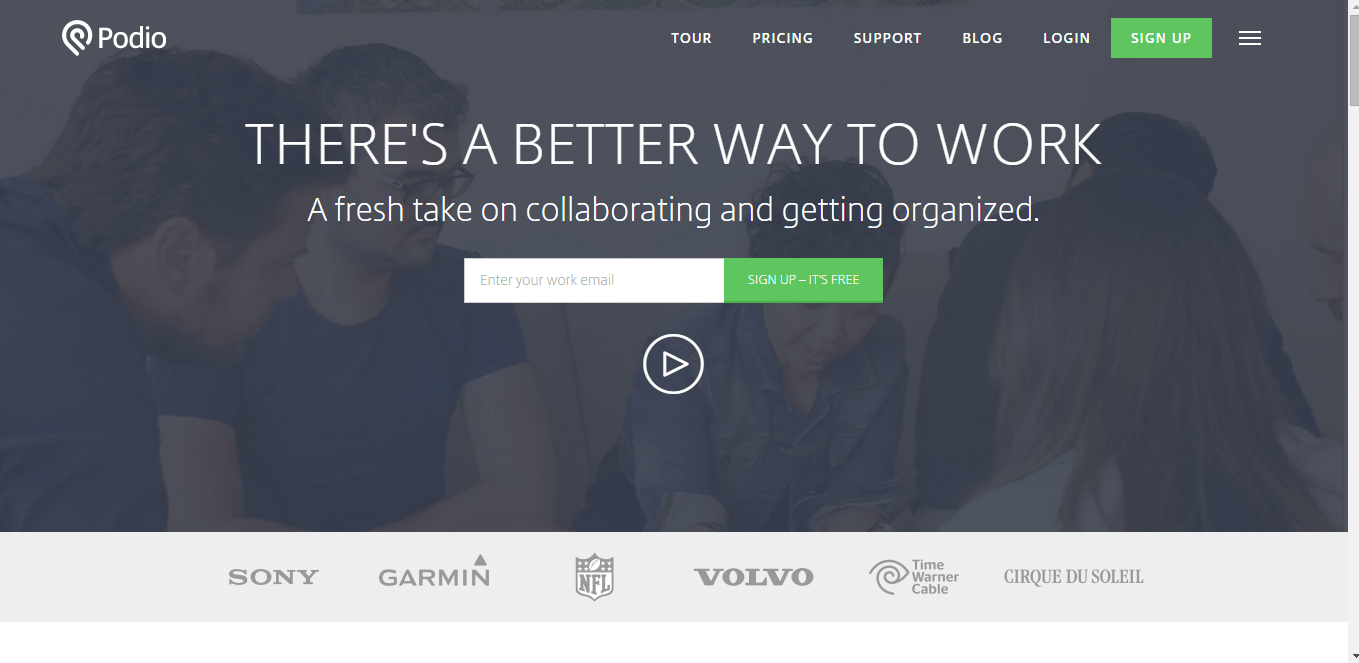This screenshot has height=663, width=1359.
Task: Focus the work email input field
Action: coord(594,280)
